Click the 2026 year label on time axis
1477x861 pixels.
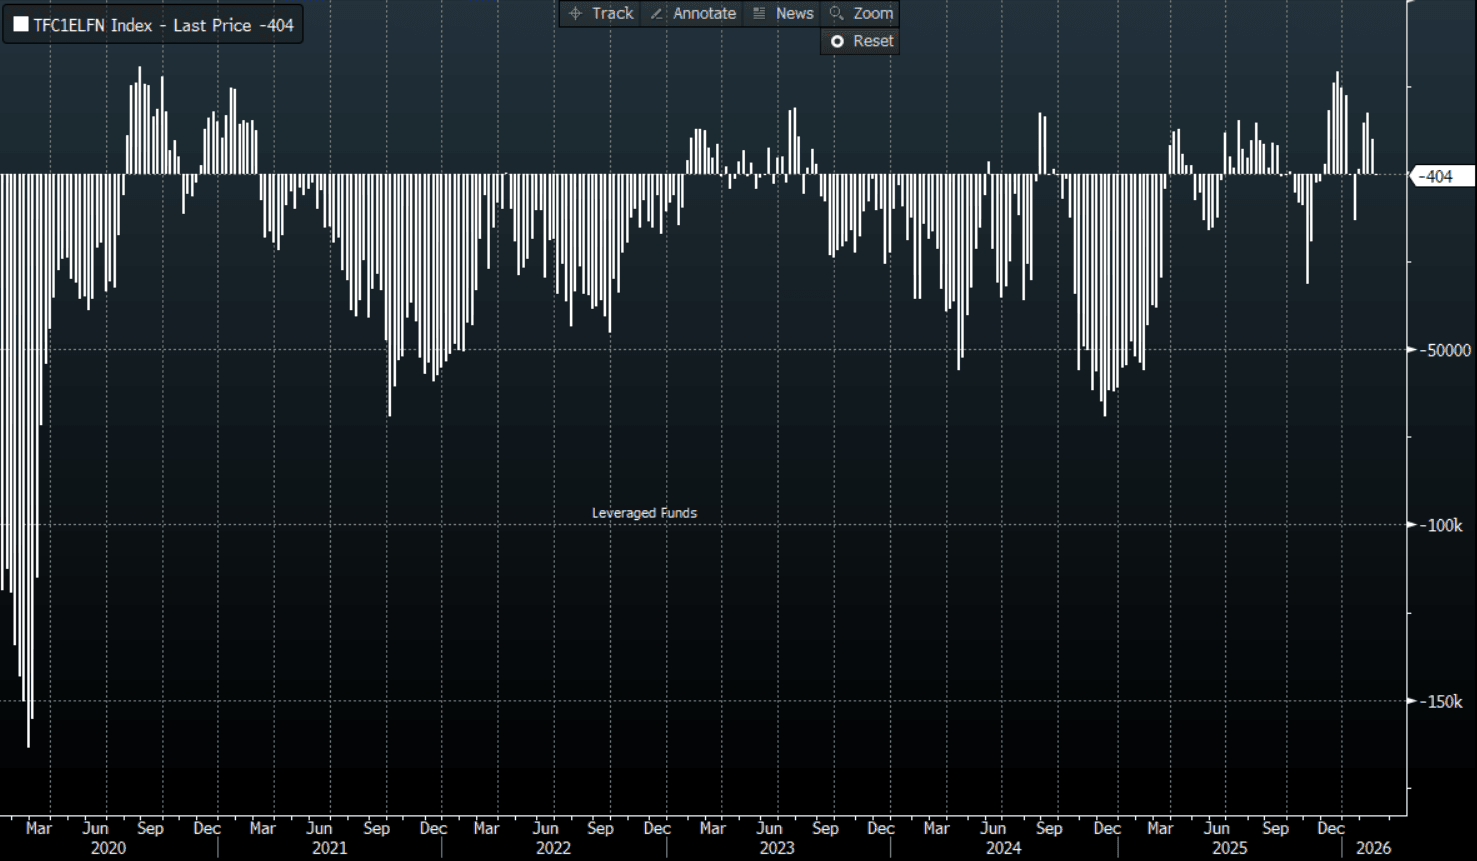1373,848
